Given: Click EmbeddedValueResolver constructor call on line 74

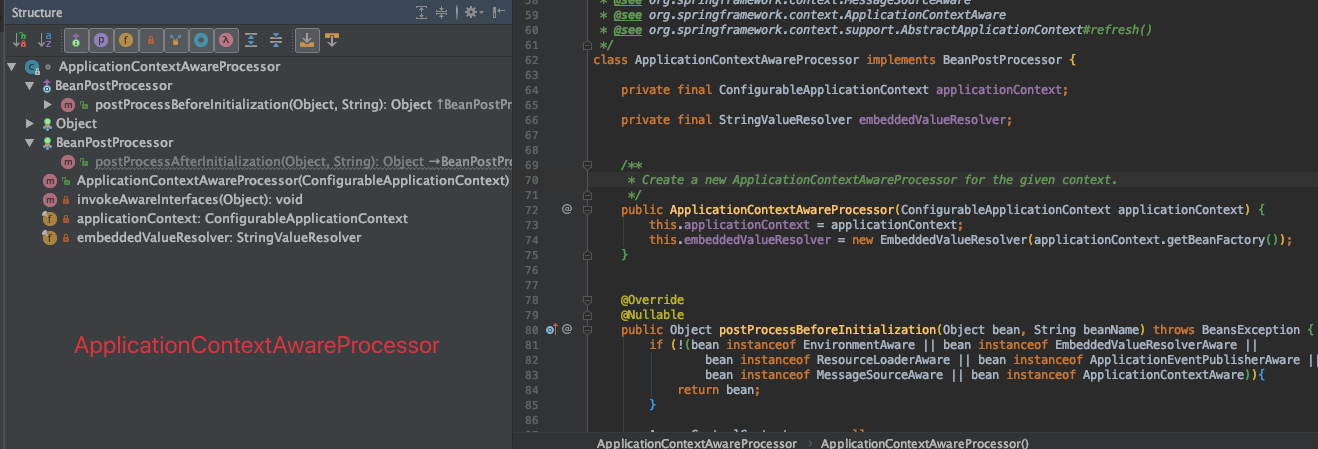Looking at the screenshot, I should pyautogui.click(x=952, y=240).
